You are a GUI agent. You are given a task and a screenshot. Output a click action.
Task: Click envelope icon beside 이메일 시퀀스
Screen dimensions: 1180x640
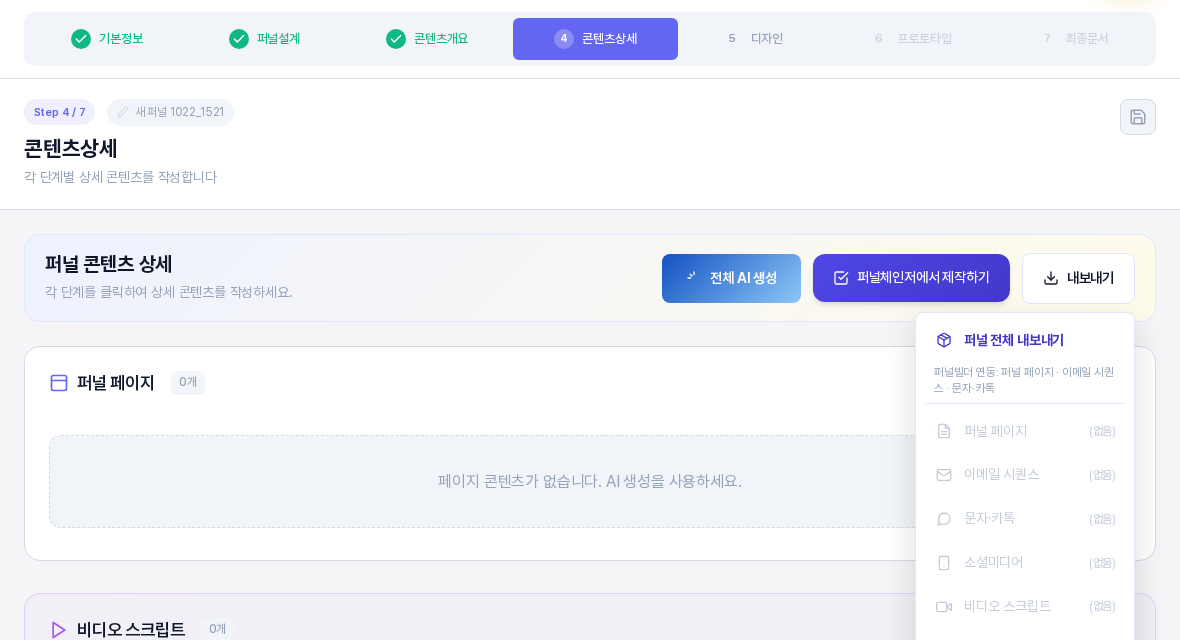944,474
